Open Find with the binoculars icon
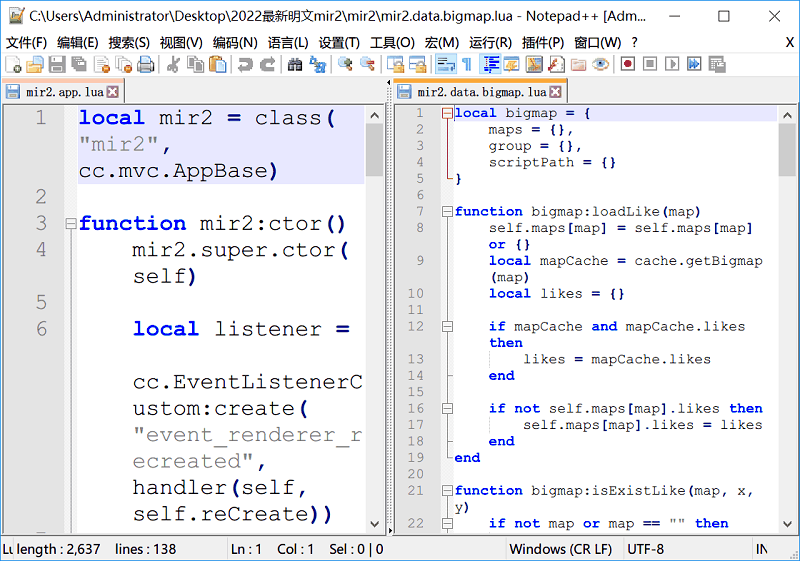The height and width of the screenshot is (561, 800). pyautogui.click(x=295, y=64)
